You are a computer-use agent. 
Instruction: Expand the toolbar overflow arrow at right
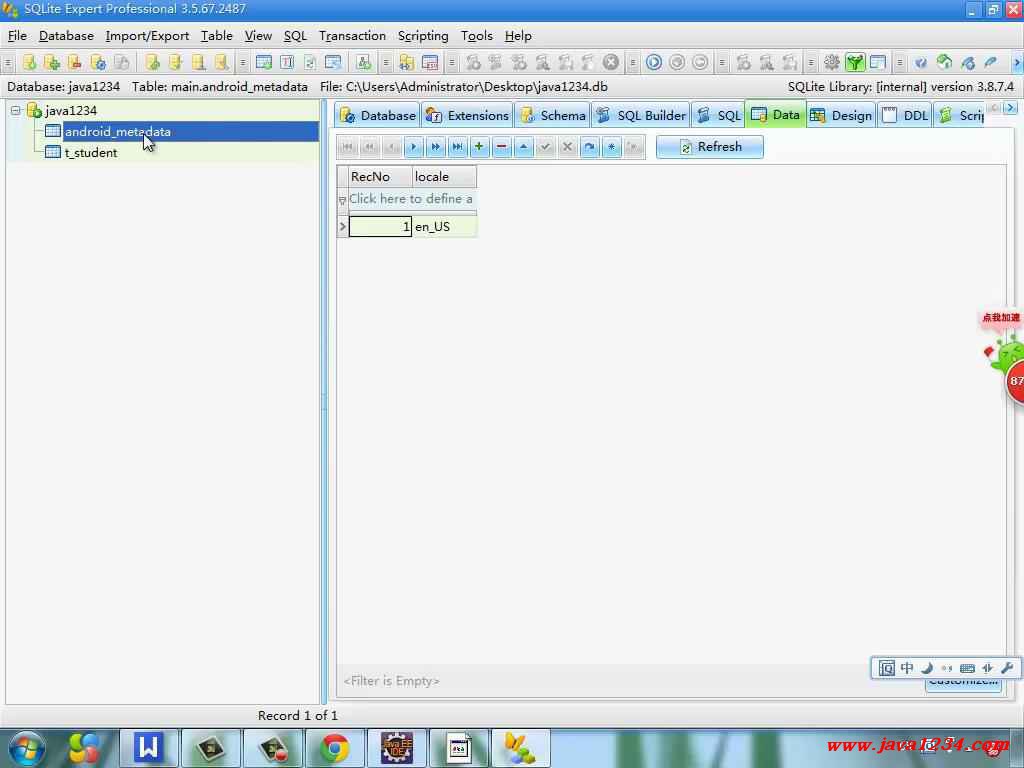(1016, 63)
